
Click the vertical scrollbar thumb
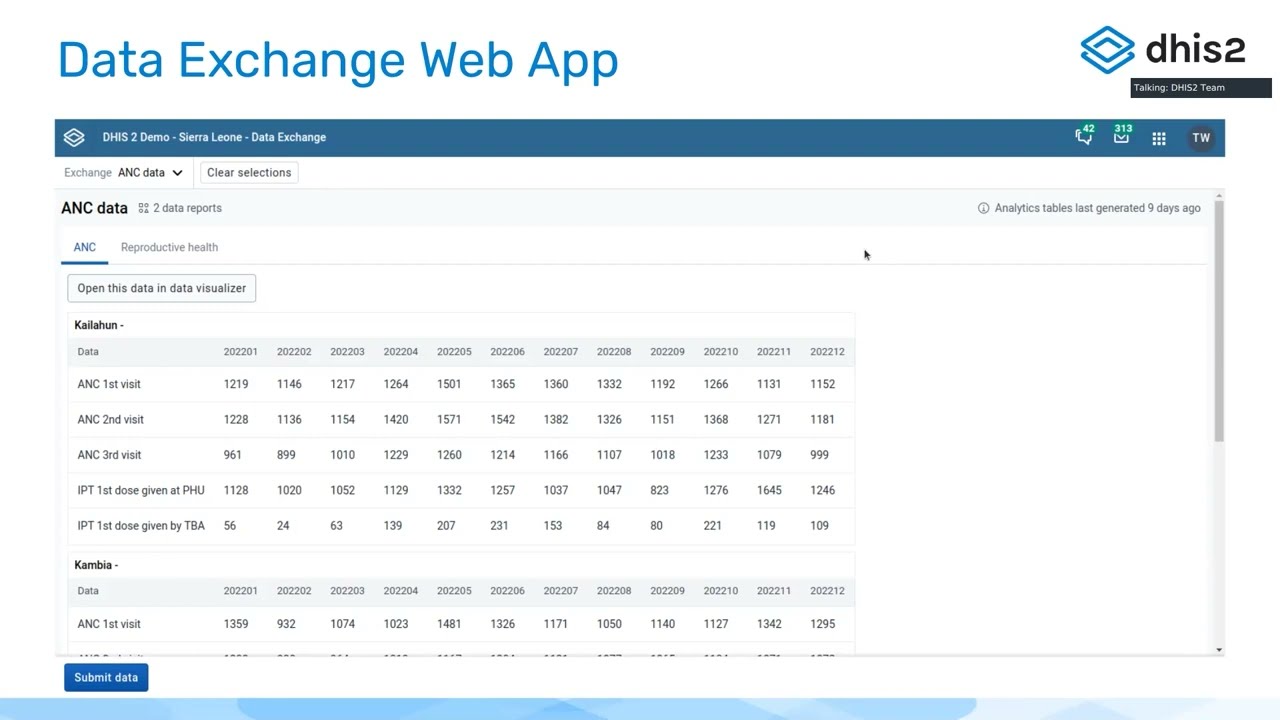tap(1219, 320)
